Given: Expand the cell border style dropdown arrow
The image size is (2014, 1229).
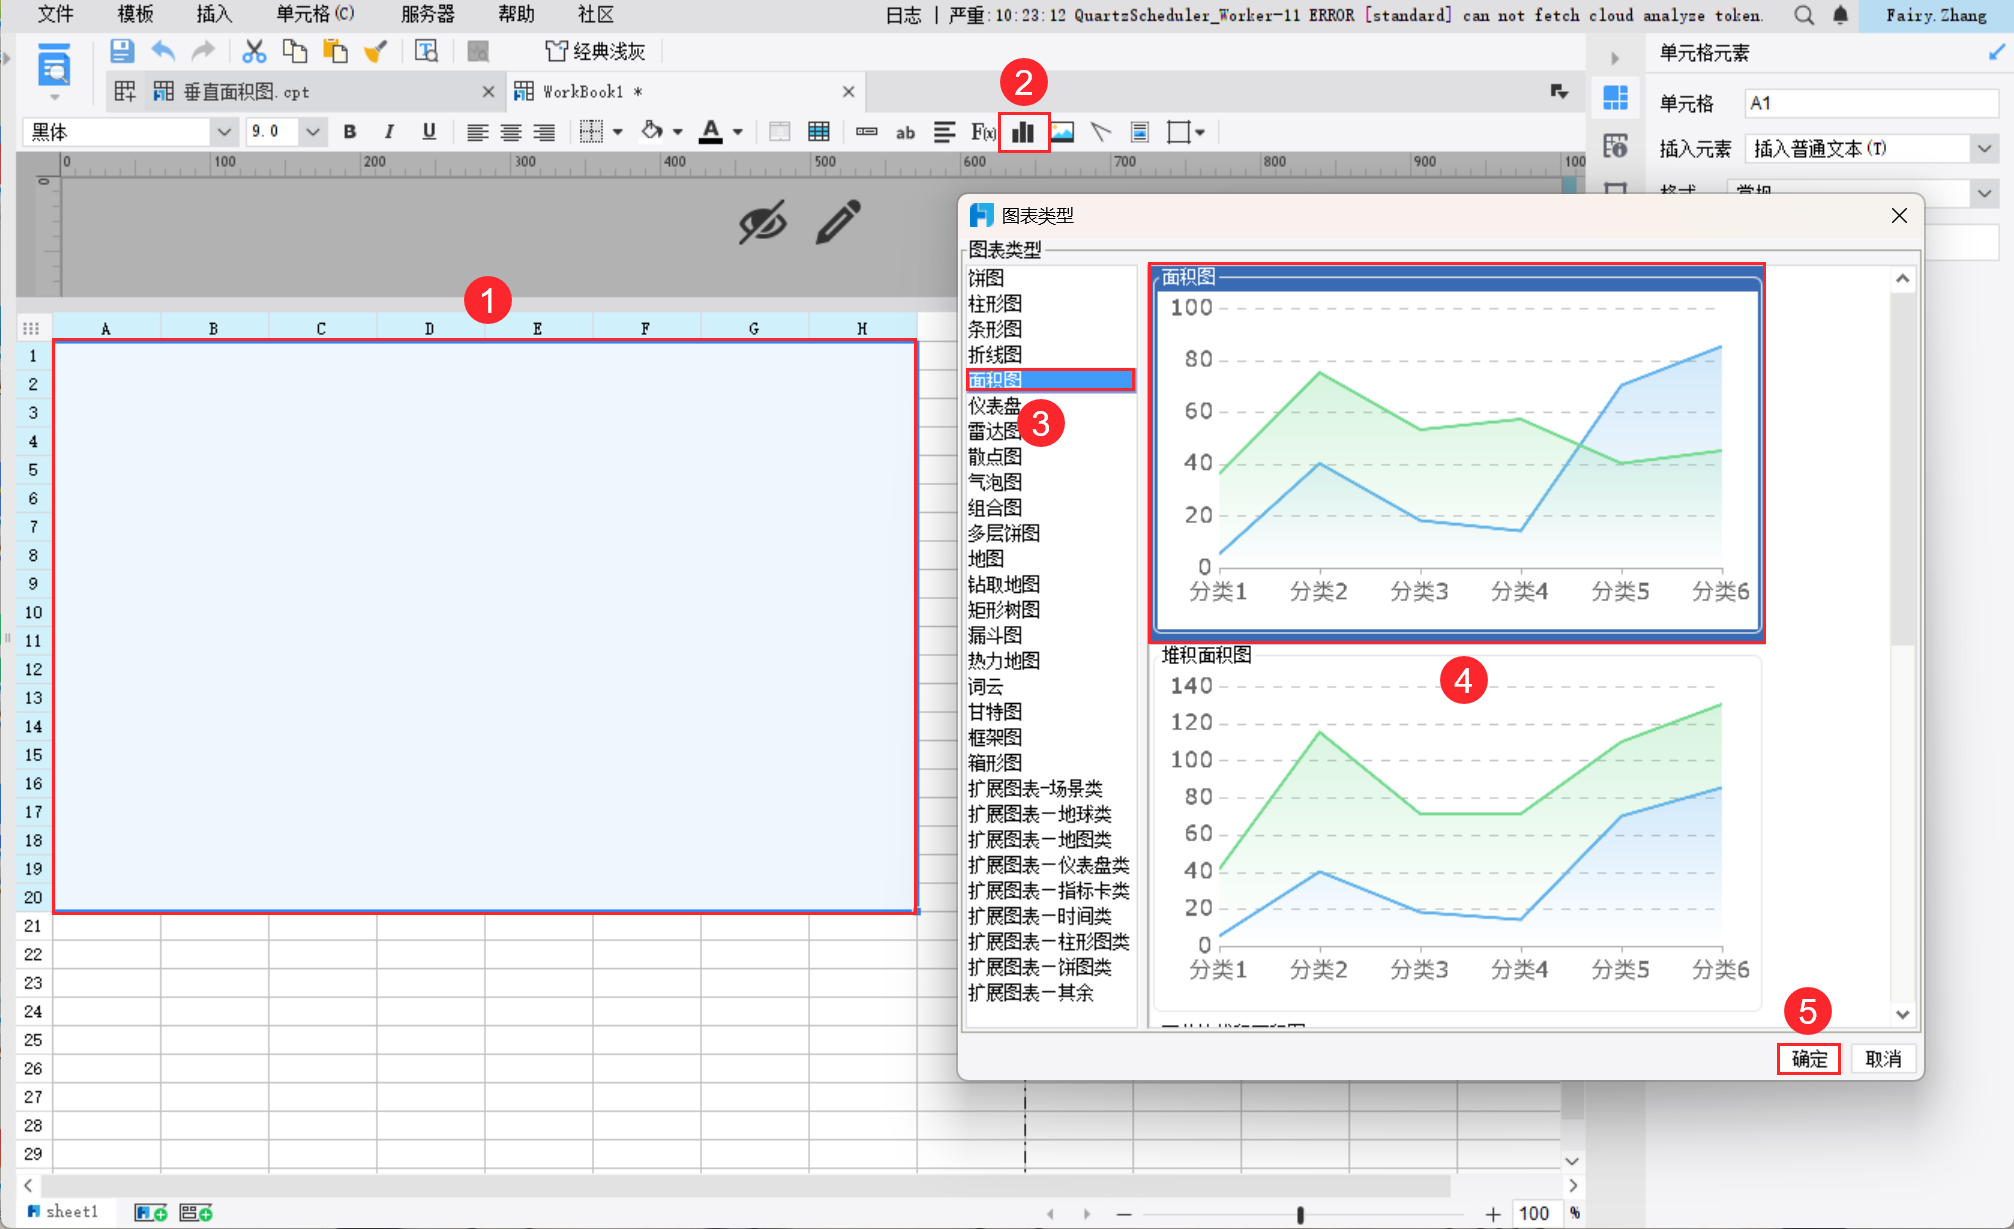Looking at the screenshot, I should [x=618, y=132].
